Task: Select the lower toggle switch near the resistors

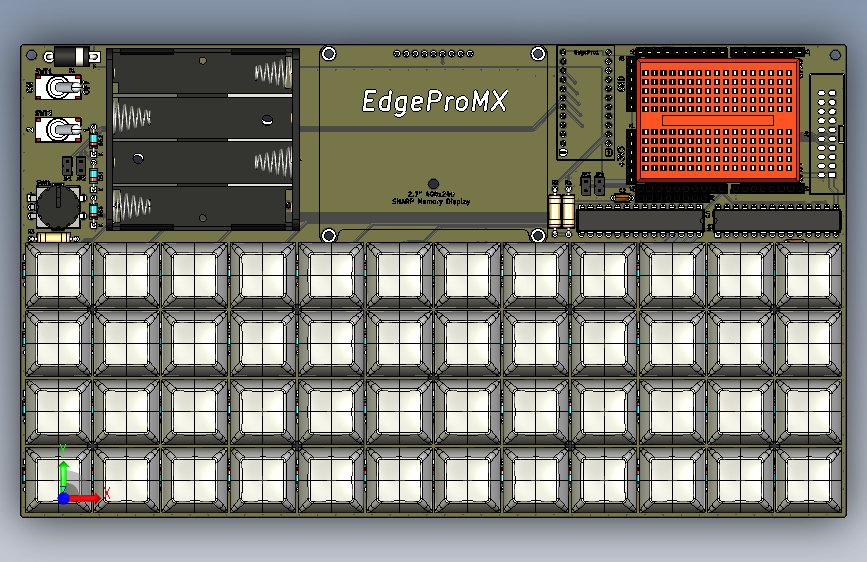Action: coord(60,129)
